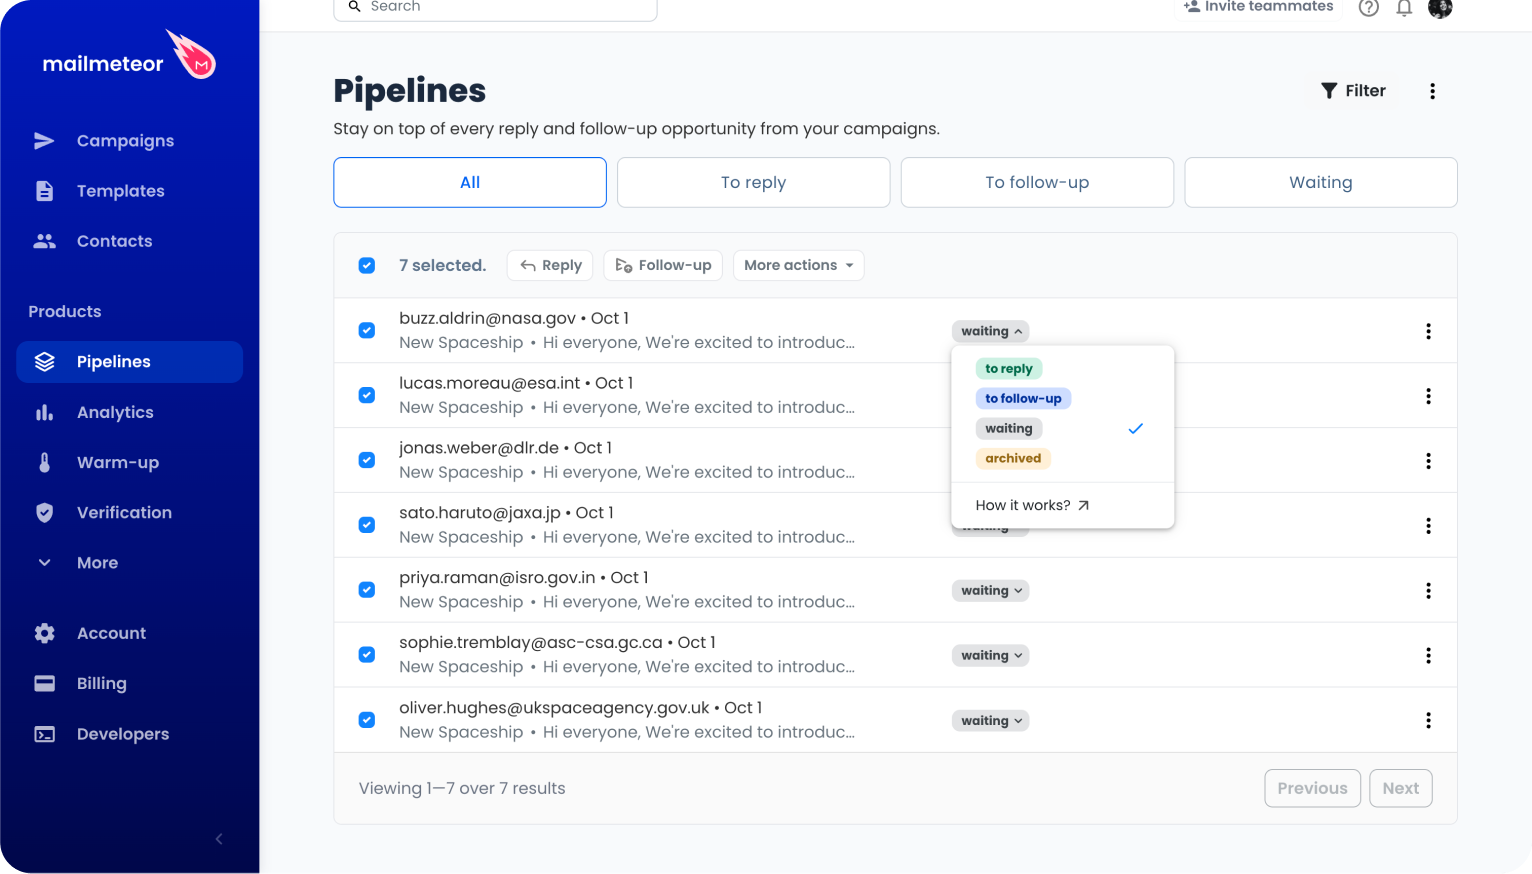1532x874 pixels.
Task: Open row options for sophie.tremblay@asc-csa.gc.ca
Action: (x=1428, y=656)
